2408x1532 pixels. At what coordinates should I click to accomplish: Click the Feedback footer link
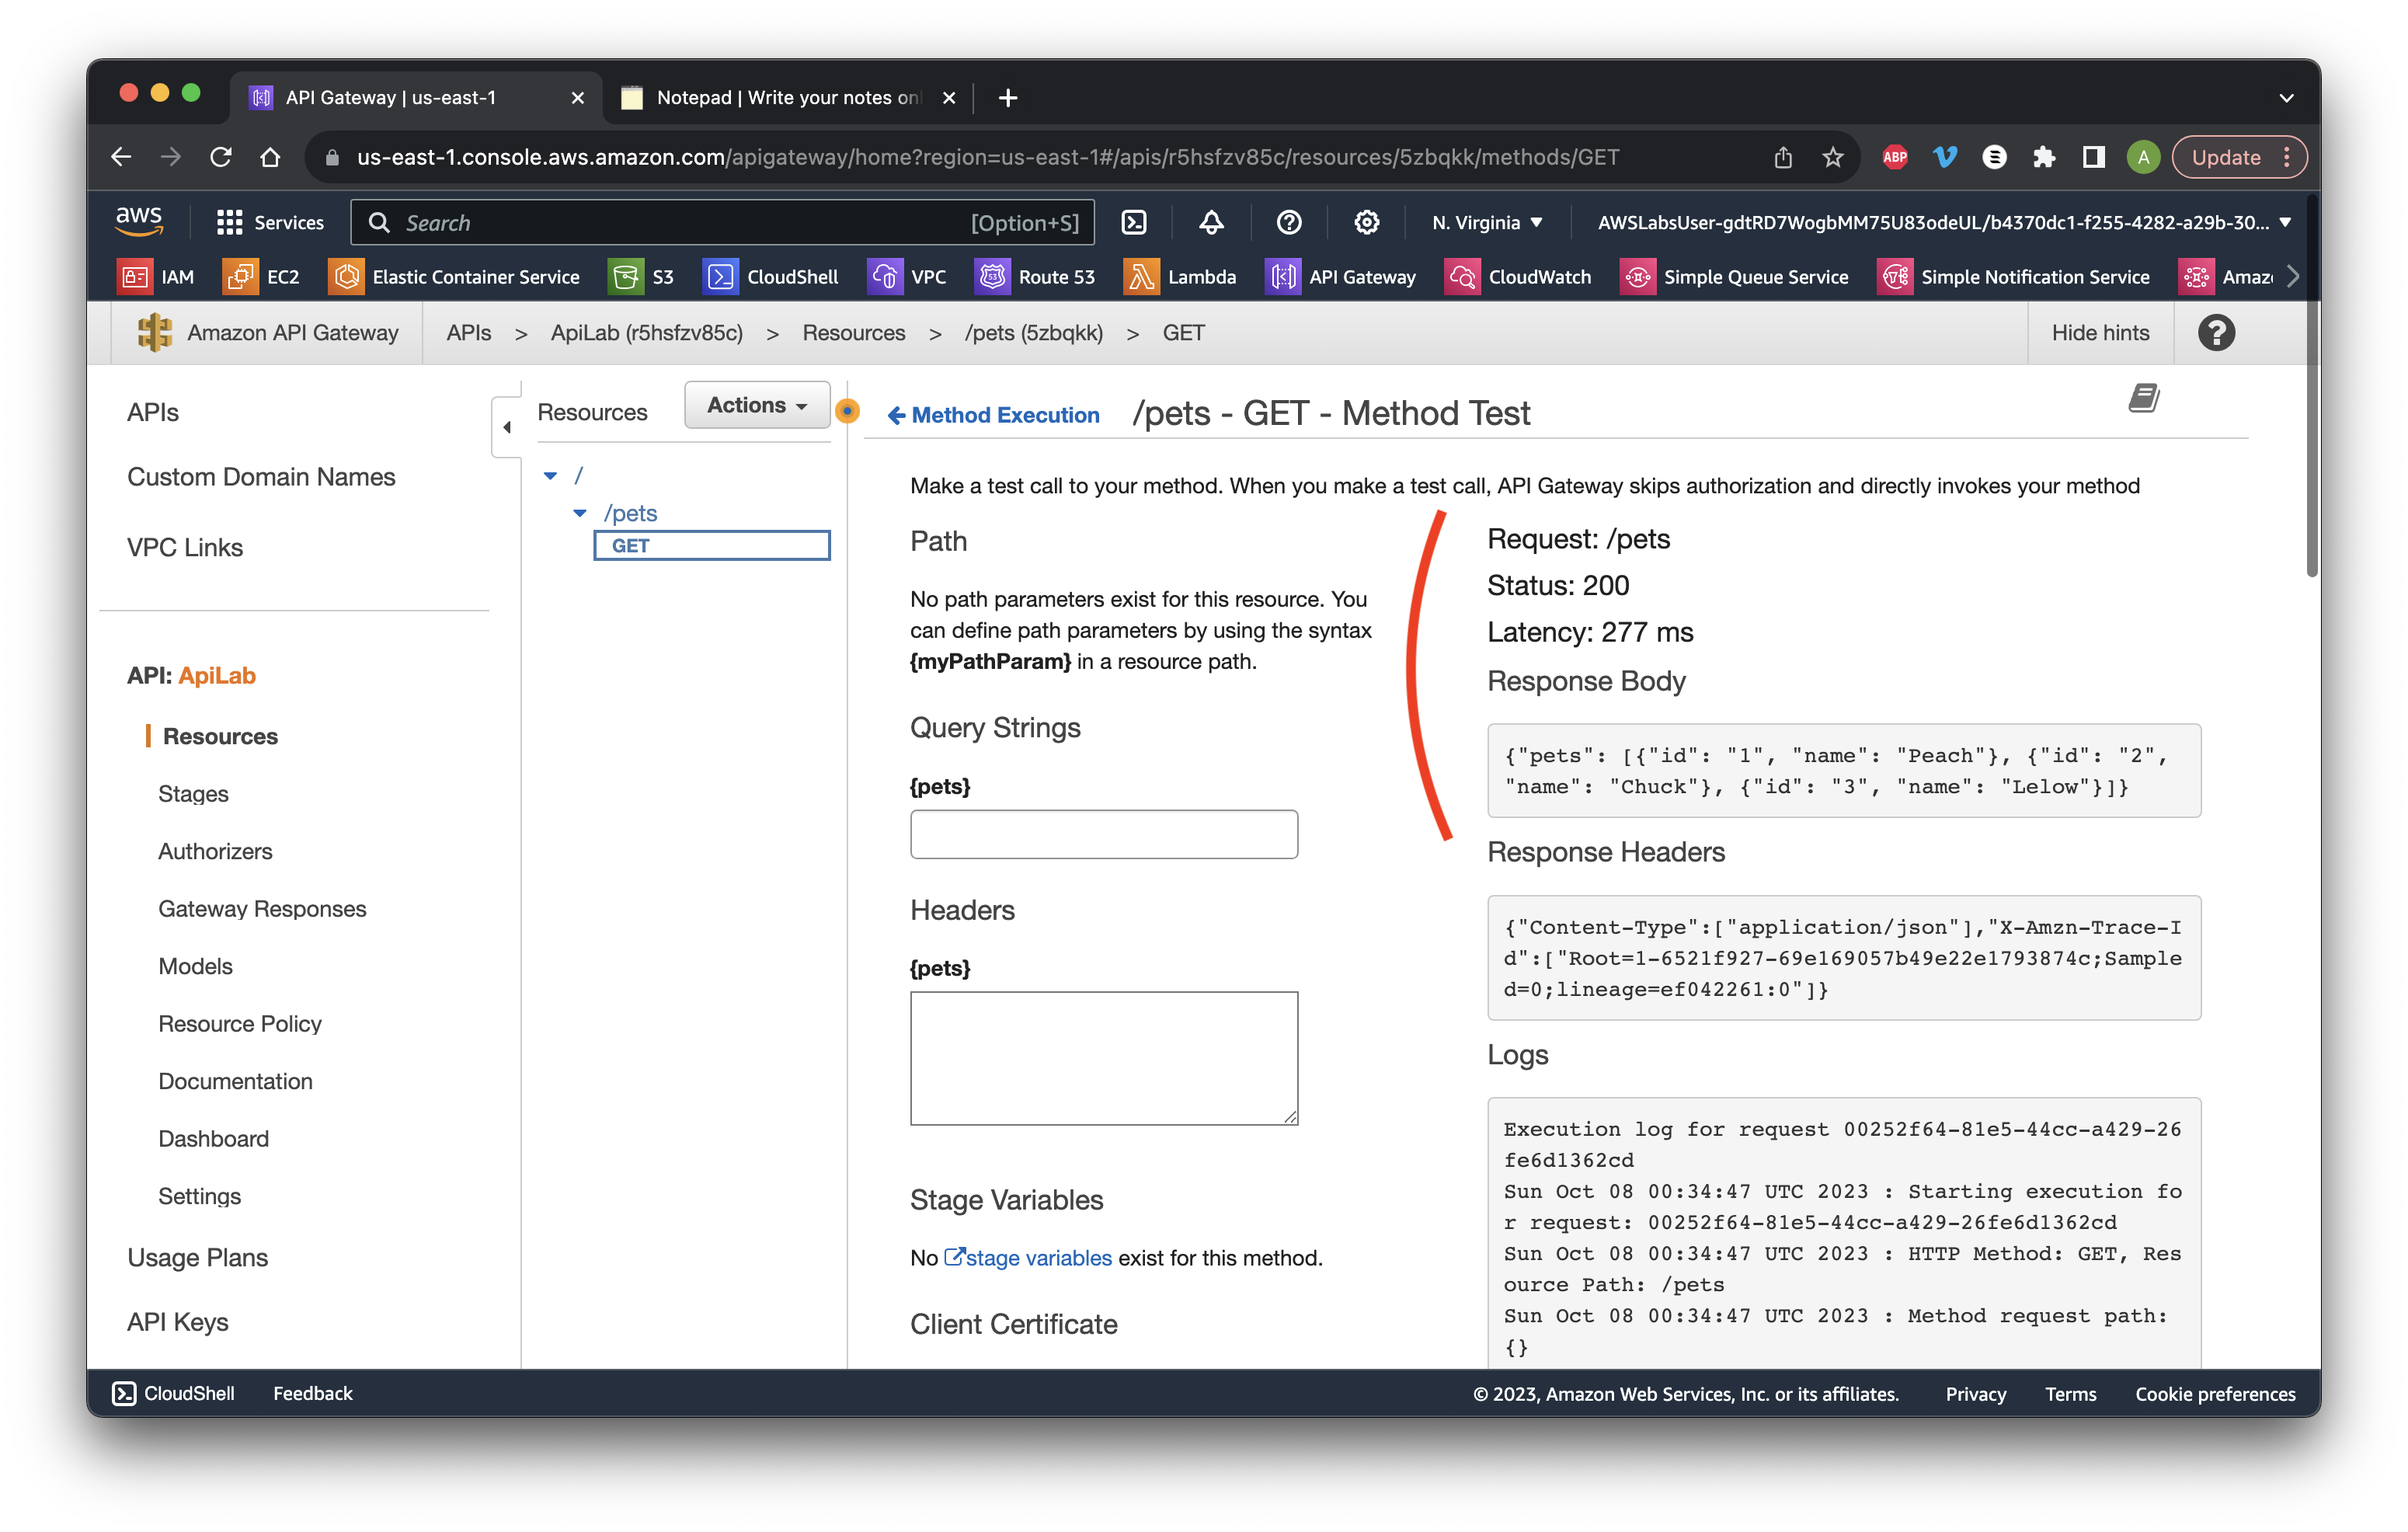pos(313,1392)
